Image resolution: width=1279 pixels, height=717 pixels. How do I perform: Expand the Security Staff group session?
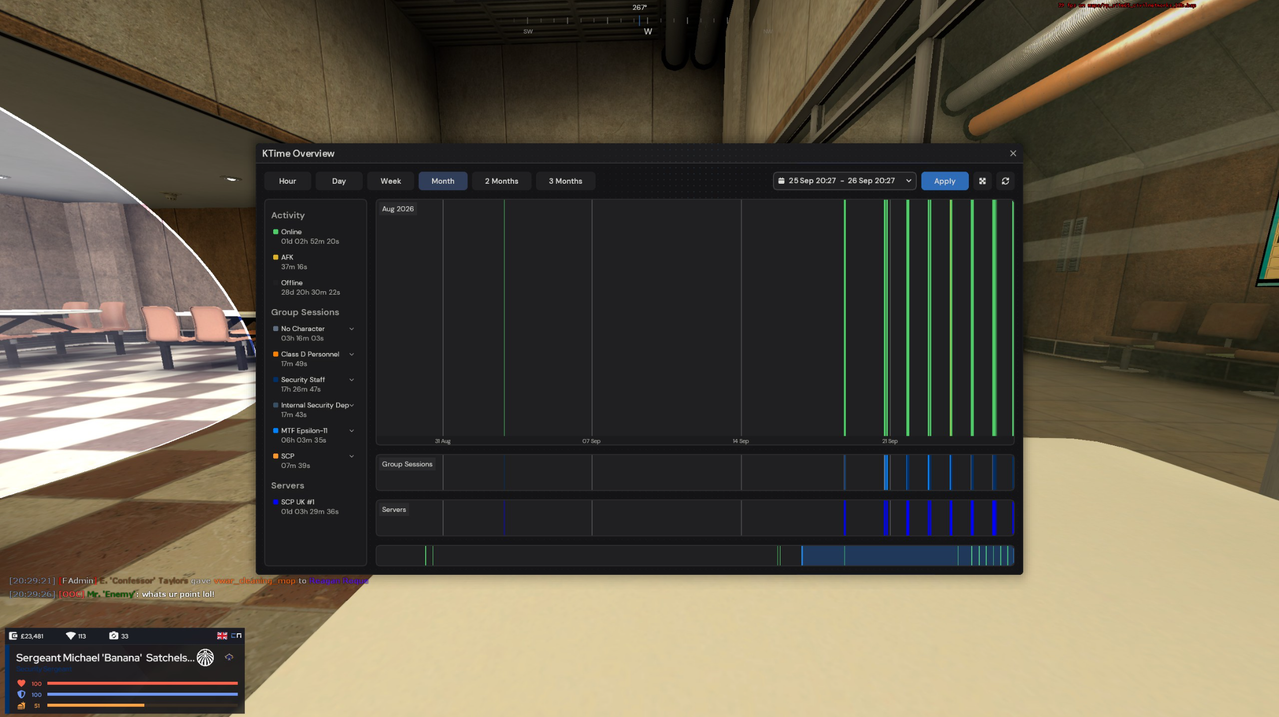[x=351, y=380]
